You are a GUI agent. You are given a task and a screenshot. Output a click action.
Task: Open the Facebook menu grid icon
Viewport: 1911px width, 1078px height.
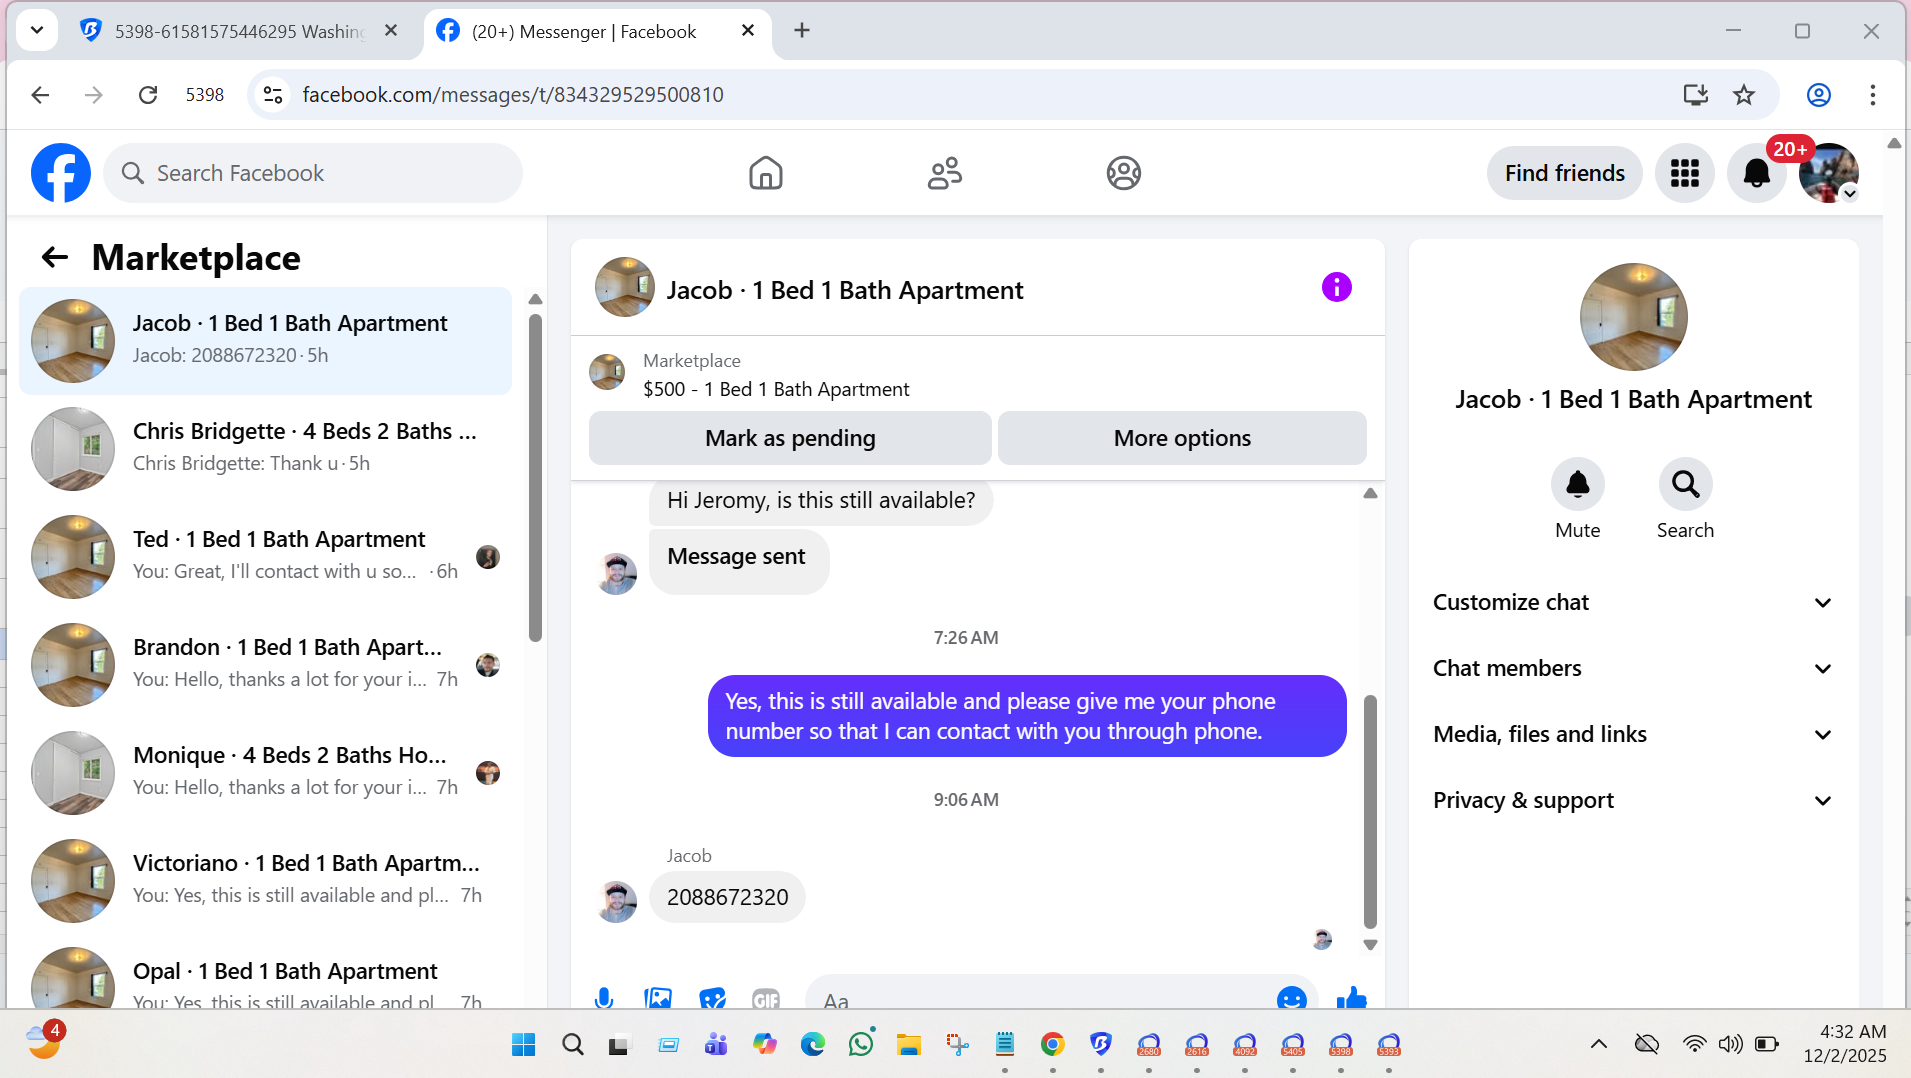1685,173
